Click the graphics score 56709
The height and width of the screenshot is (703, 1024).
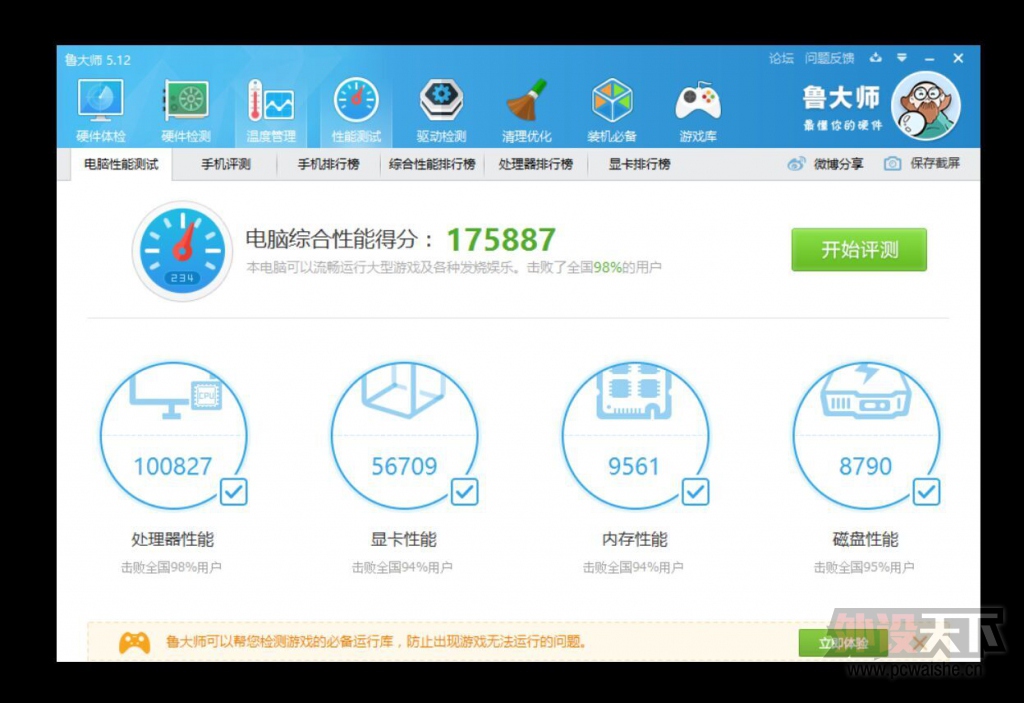(x=404, y=466)
